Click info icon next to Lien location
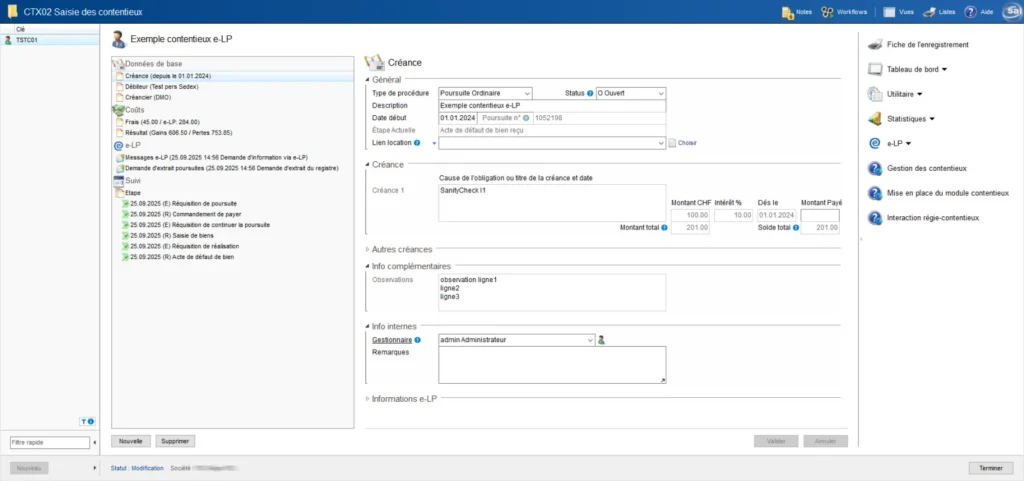The width and height of the screenshot is (1024, 481). coord(417,142)
